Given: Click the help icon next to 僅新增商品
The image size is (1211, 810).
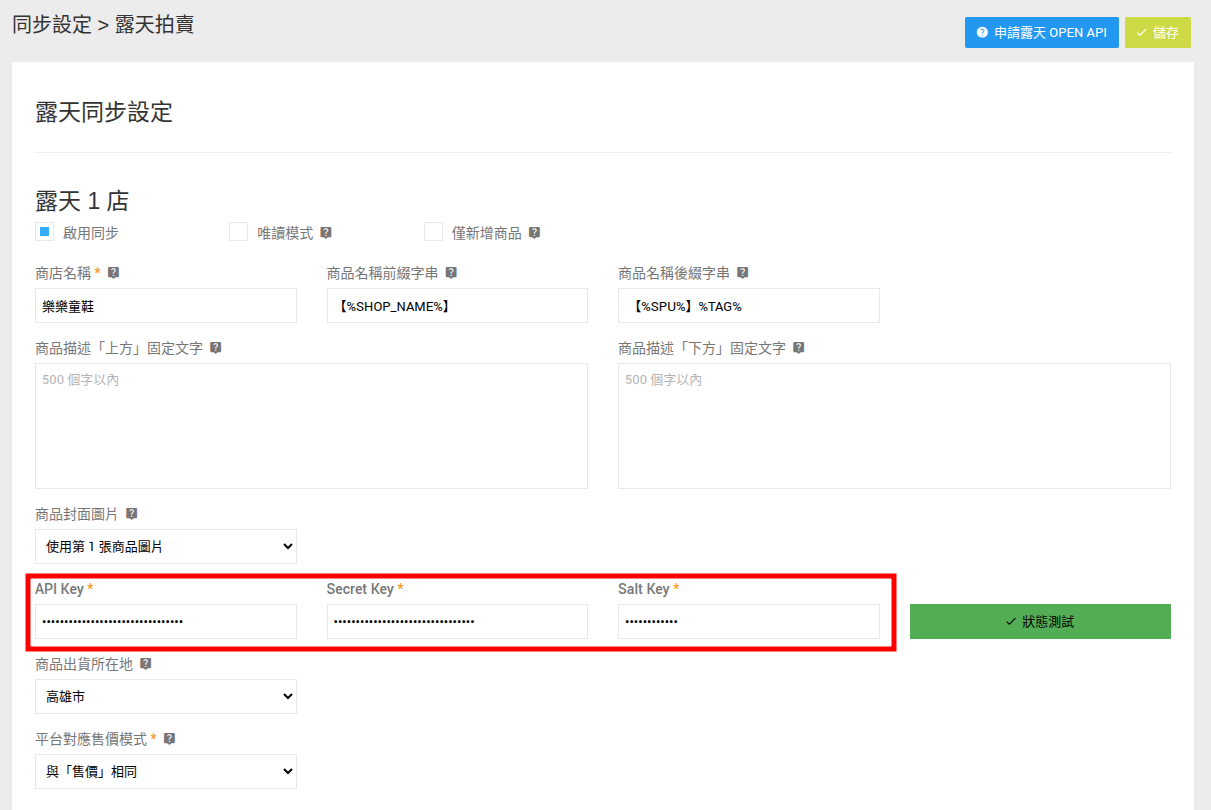Looking at the screenshot, I should [535, 232].
